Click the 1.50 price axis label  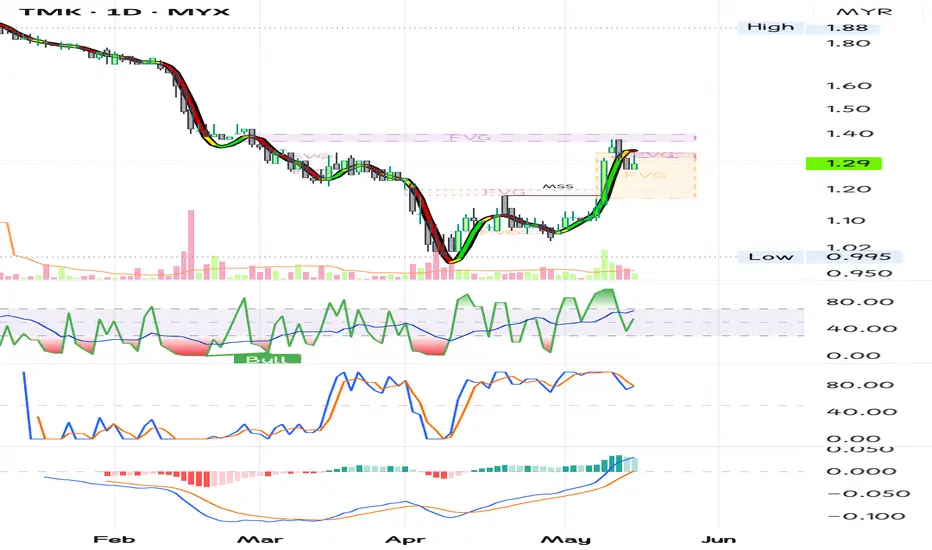point(848,109)
